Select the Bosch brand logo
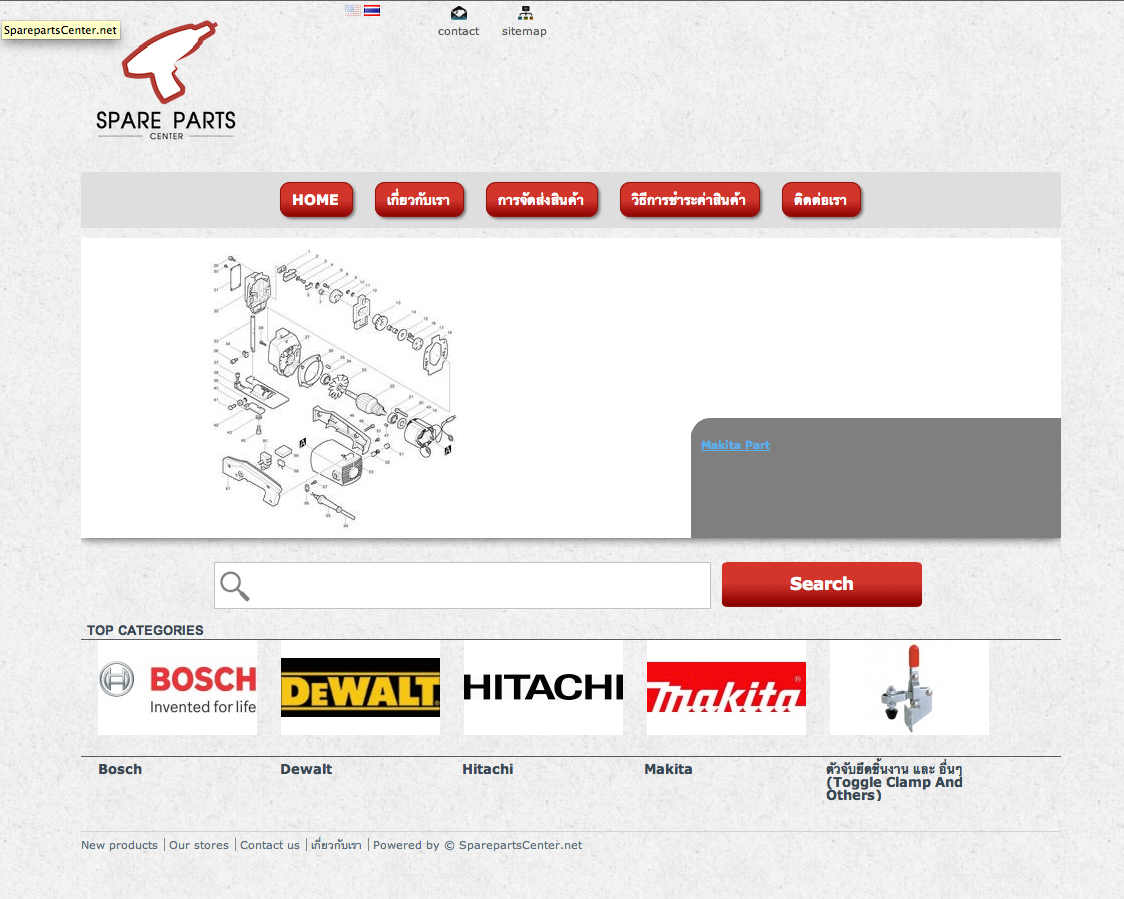This screenshot has height=899, width=1124. click(177, 688)
